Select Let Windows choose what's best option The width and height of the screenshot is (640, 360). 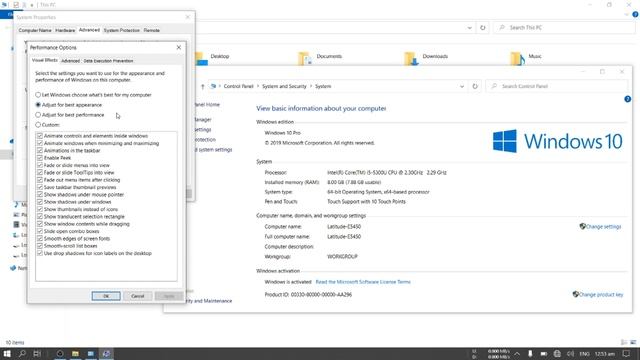(93, 95)
